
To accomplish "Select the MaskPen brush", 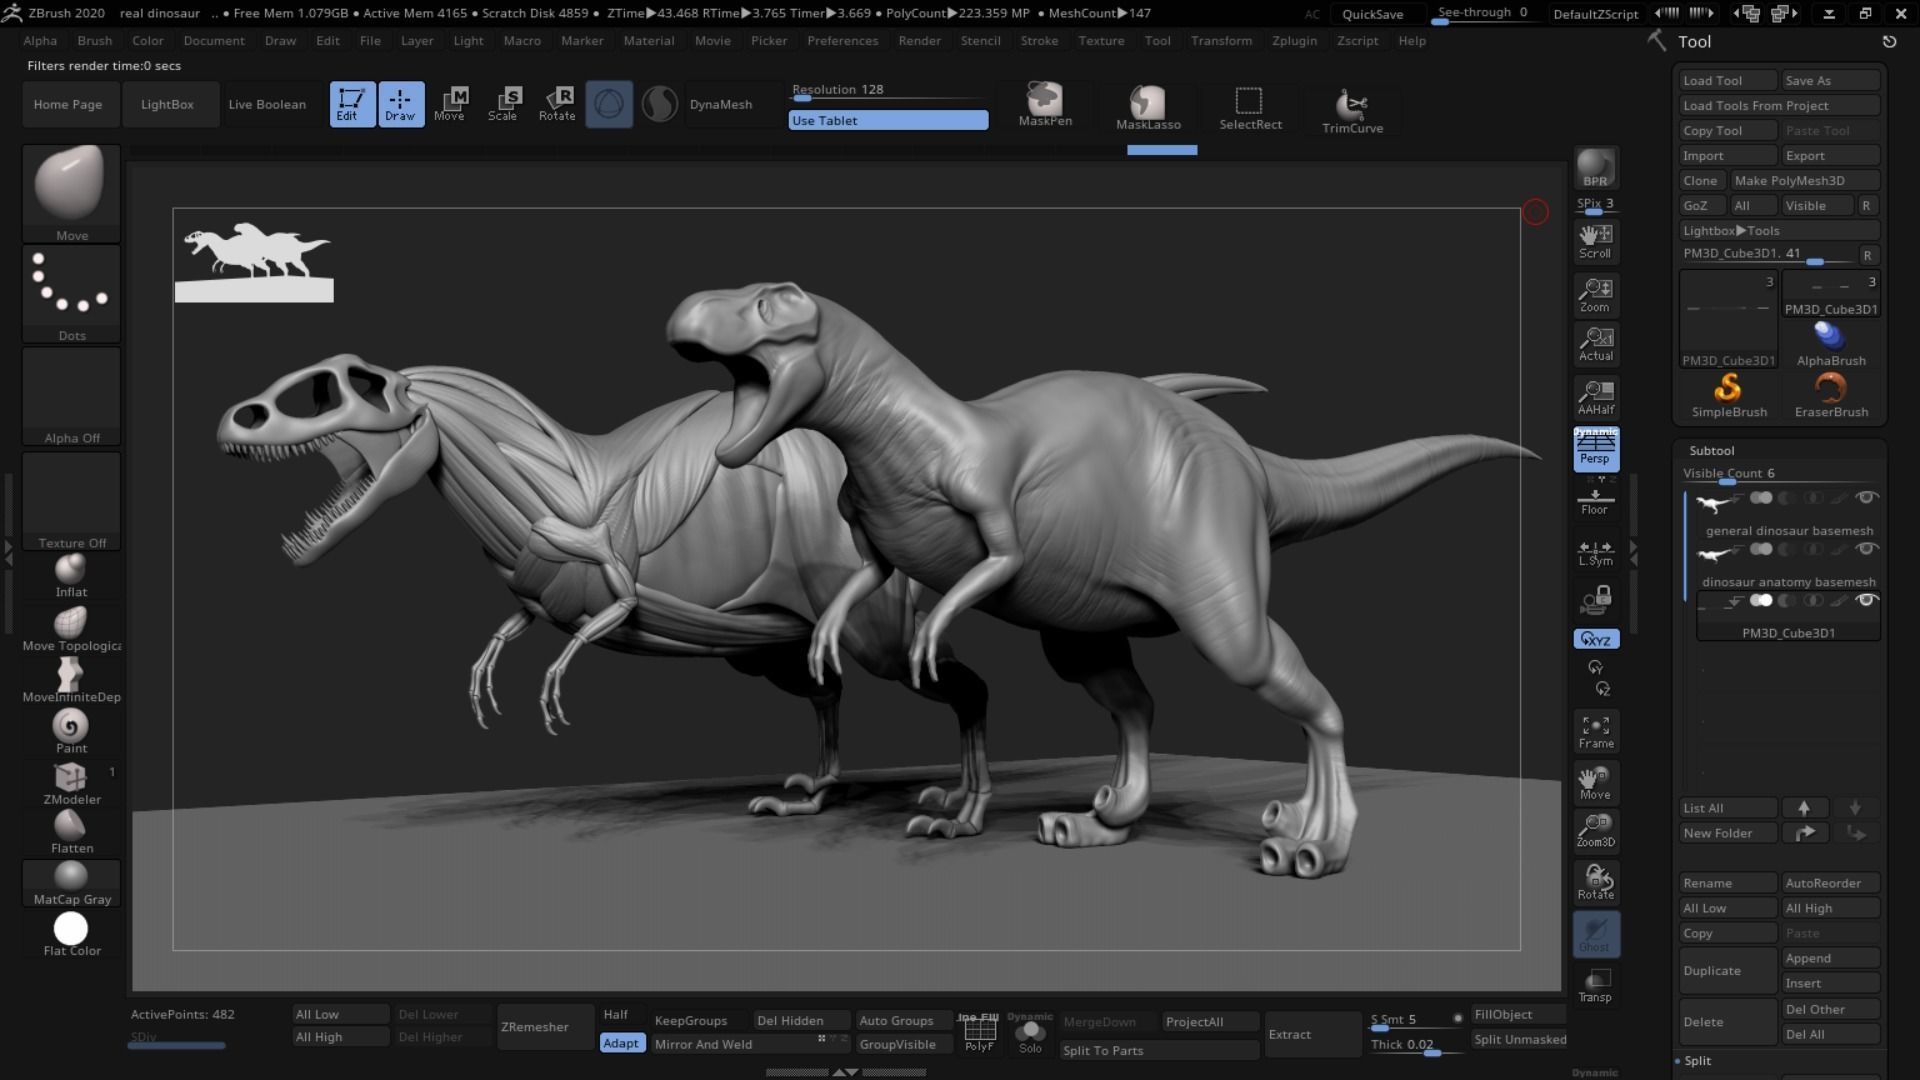I will click(x=1045, y=104).
